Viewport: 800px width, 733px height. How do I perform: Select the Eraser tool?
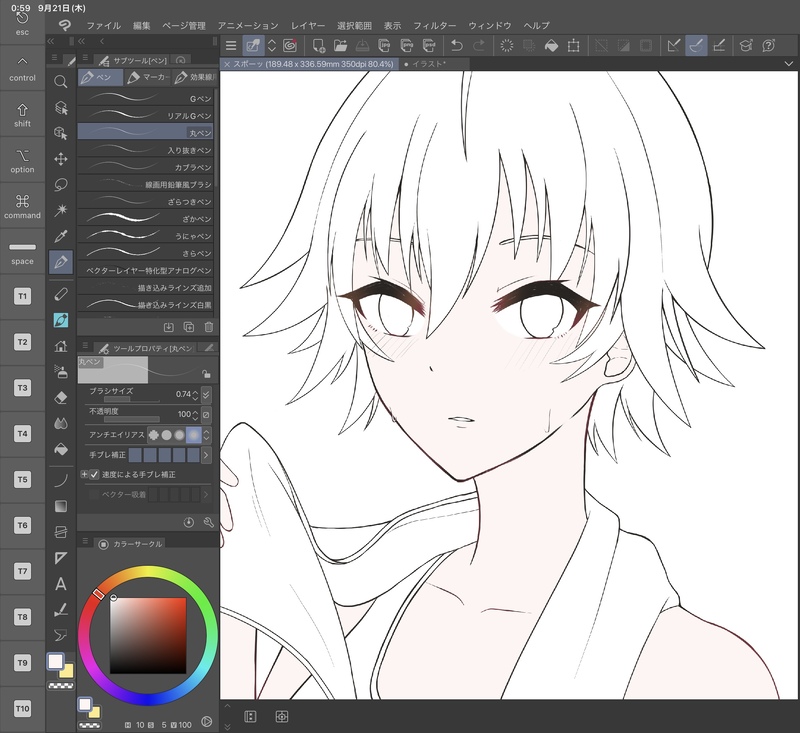61,398
